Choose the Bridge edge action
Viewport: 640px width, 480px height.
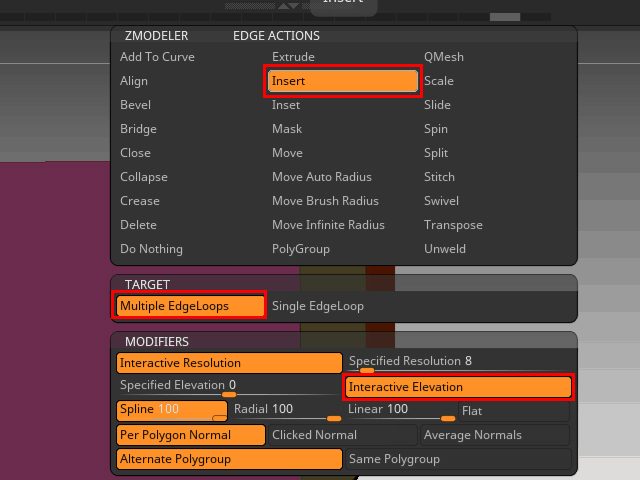point(138,129)
